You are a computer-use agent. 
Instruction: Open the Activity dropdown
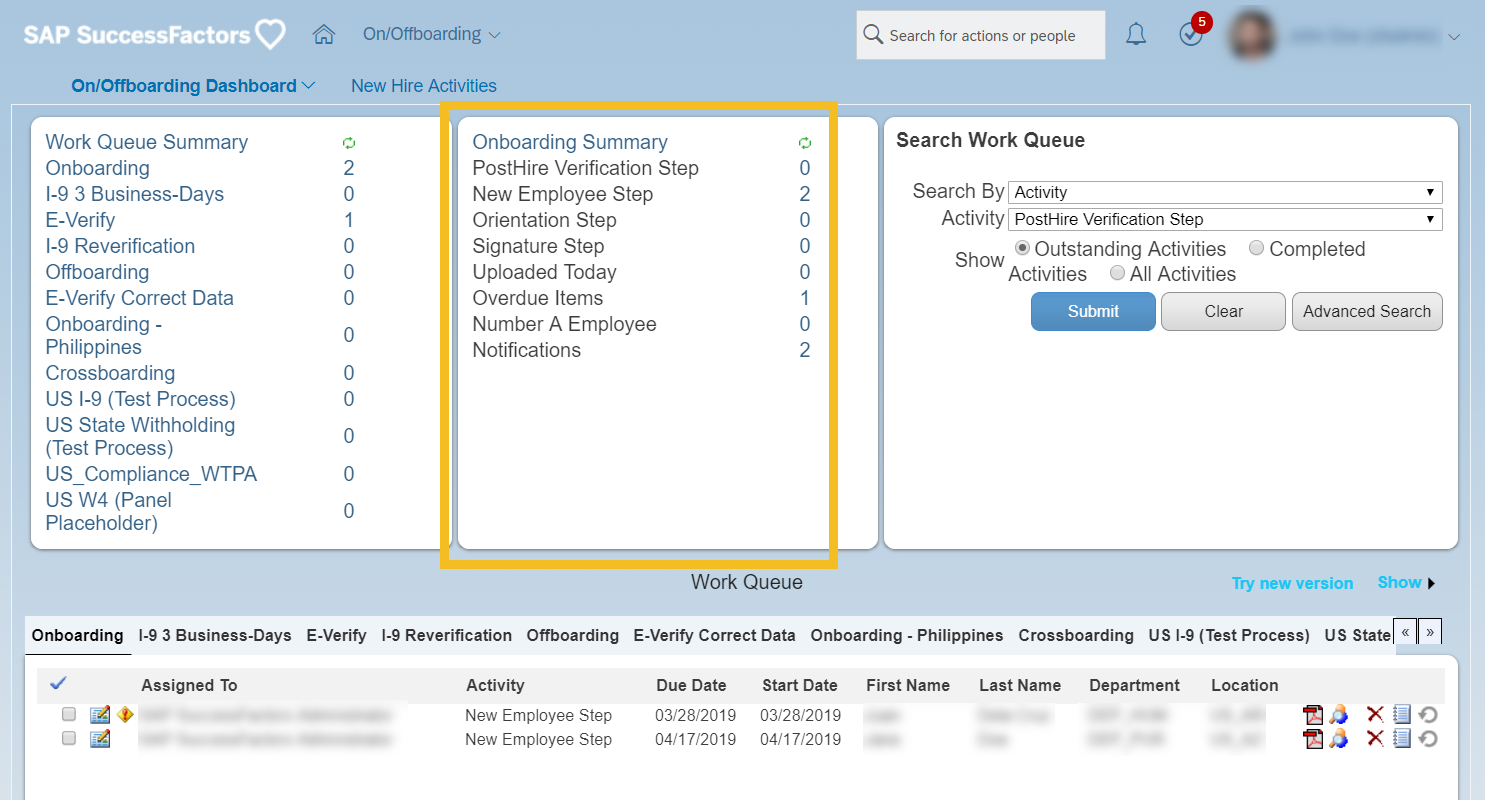(x=1225, y=219)
